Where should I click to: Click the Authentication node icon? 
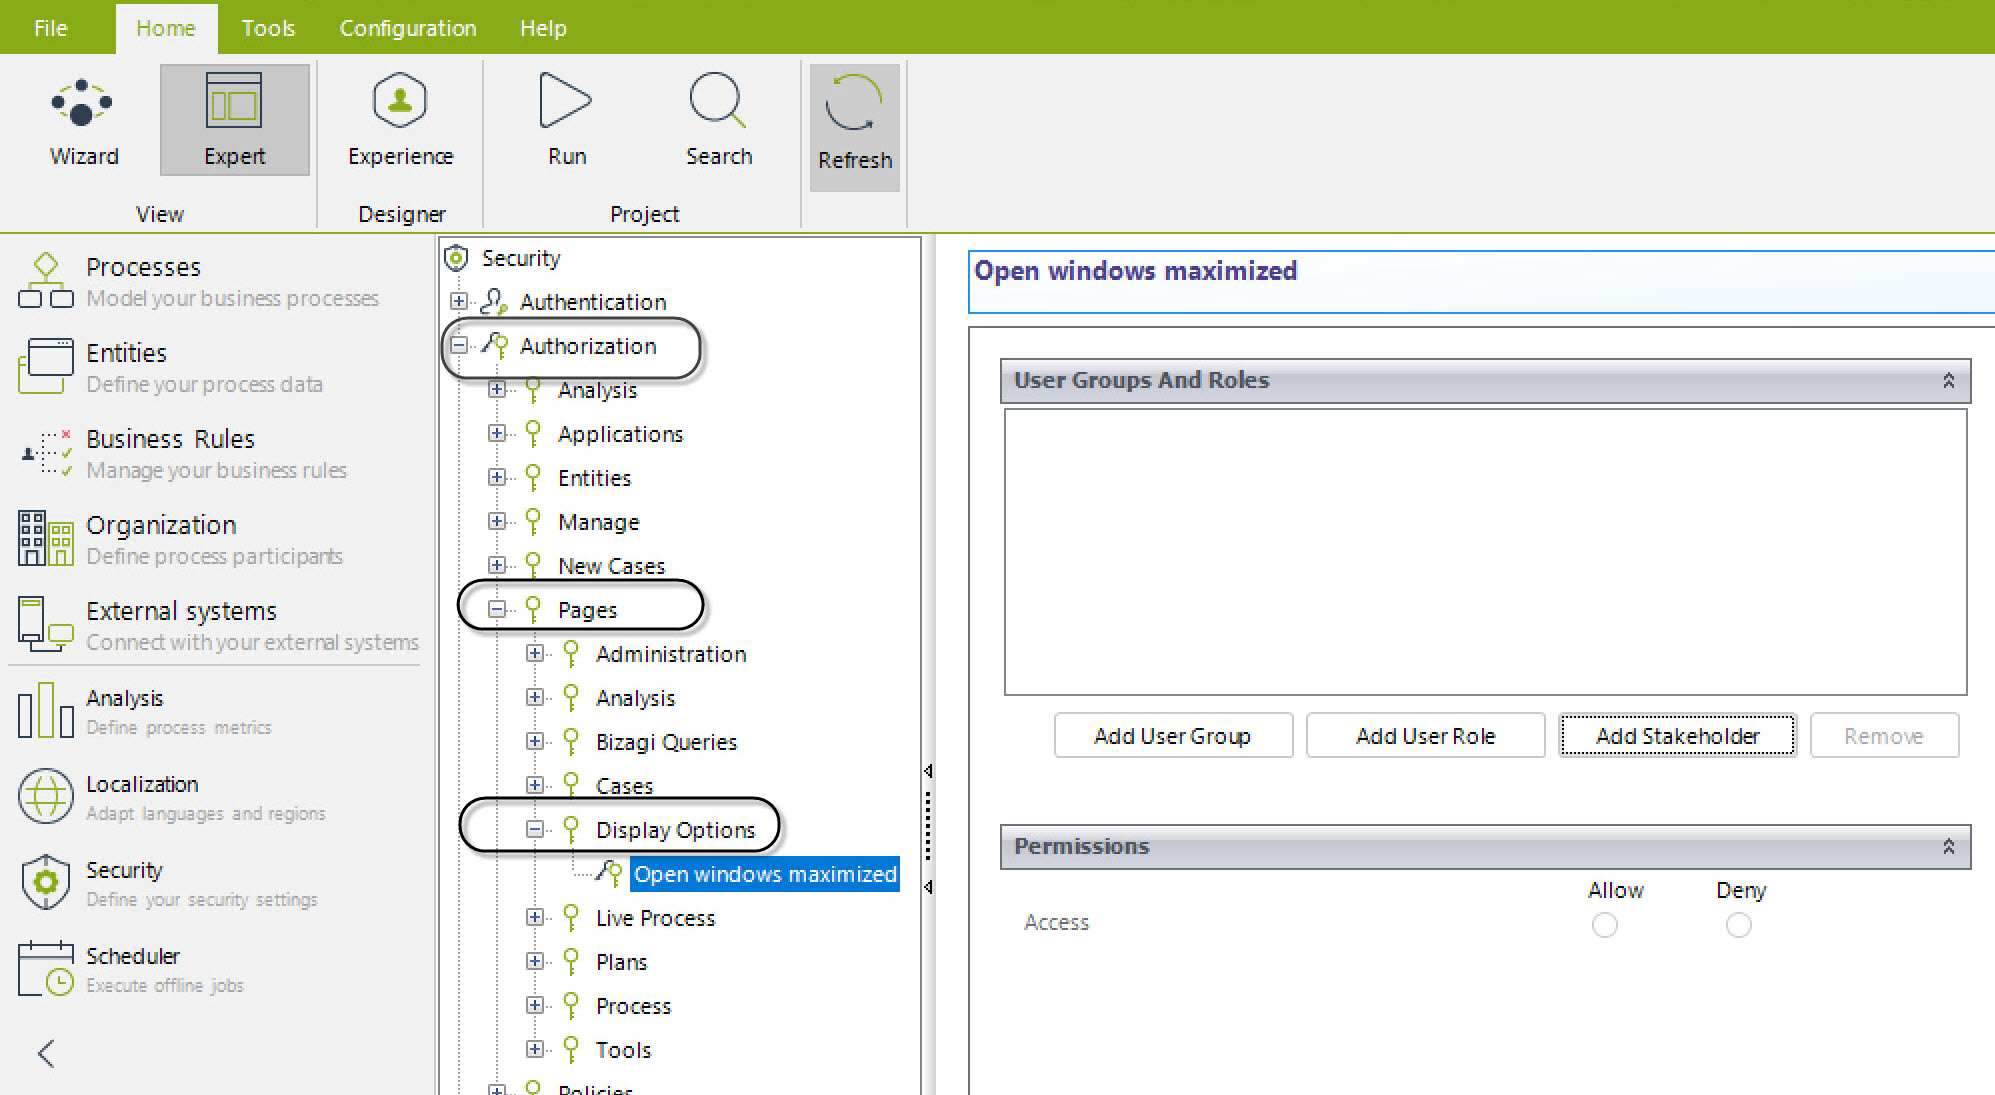tap(494, 301)
